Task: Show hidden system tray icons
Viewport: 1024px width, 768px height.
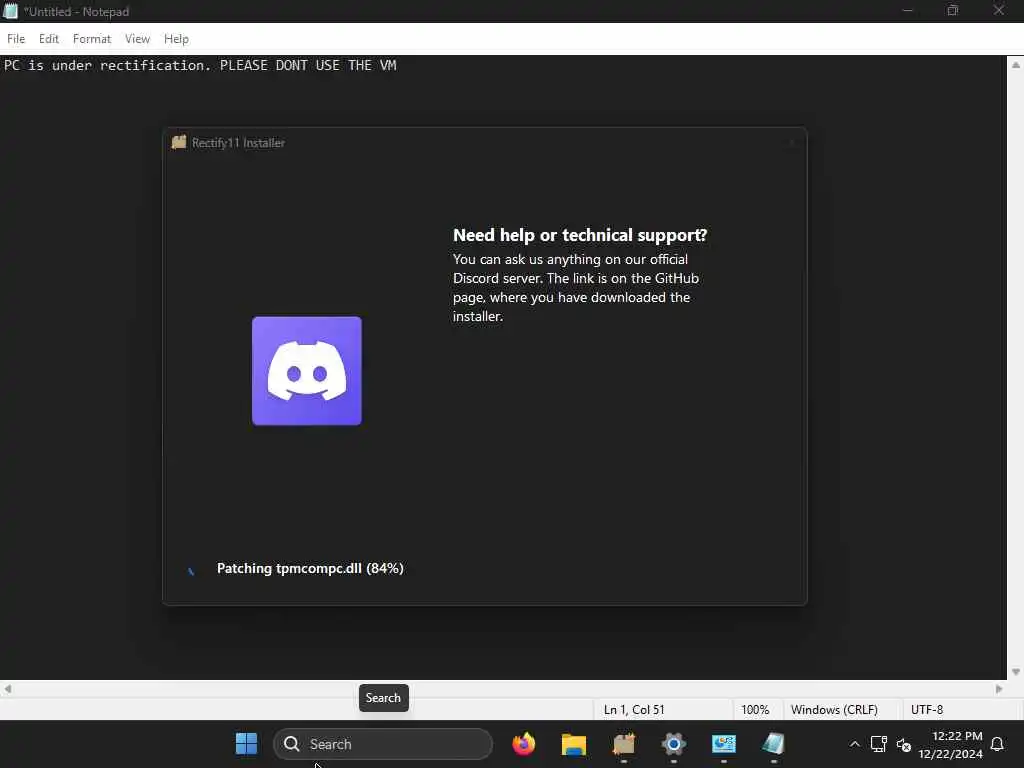Action: [854, 744]
